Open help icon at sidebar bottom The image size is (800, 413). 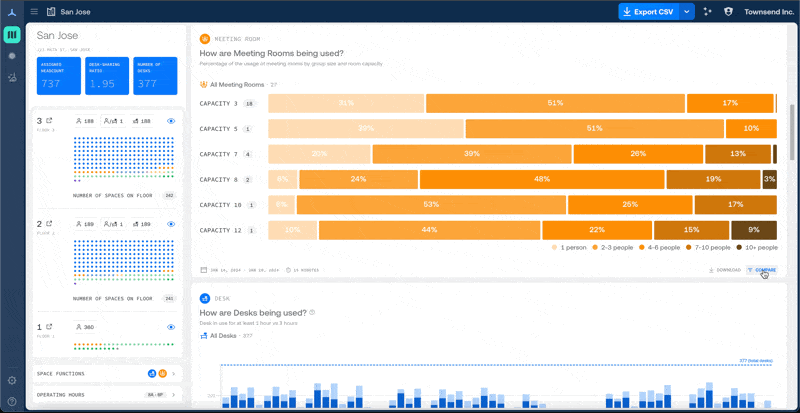click(x=12, y=400)
